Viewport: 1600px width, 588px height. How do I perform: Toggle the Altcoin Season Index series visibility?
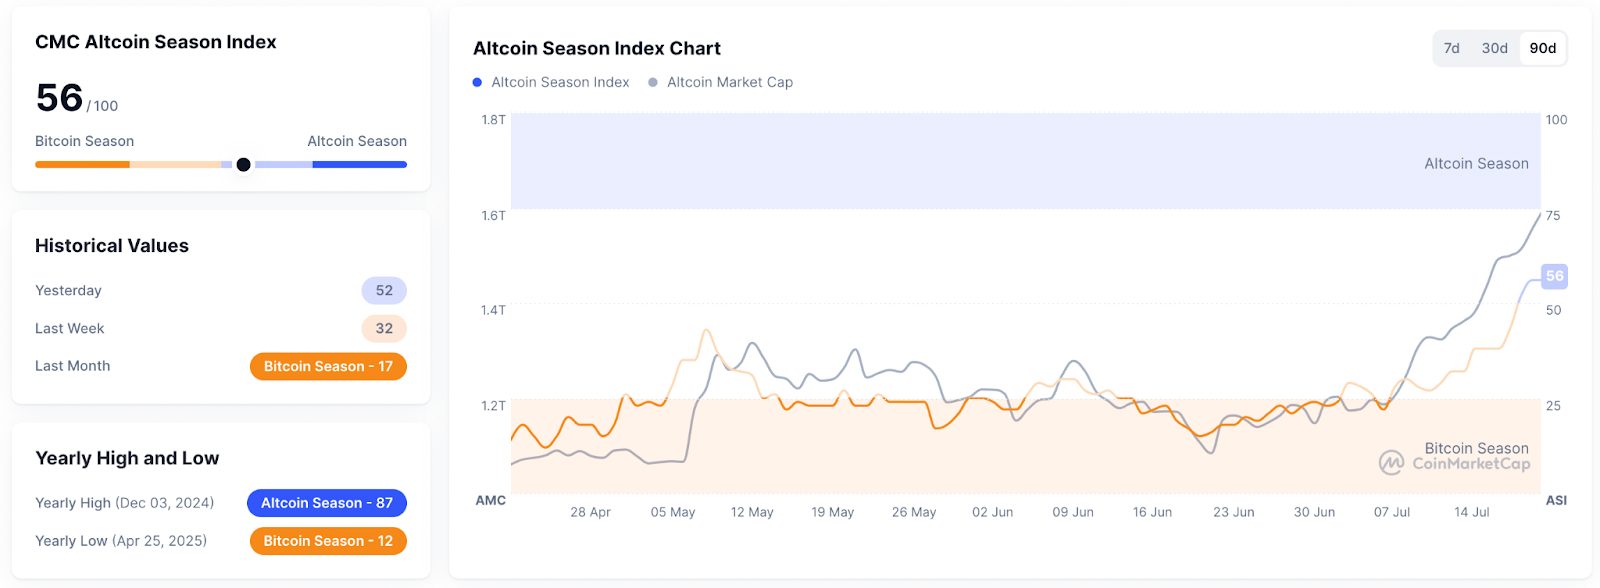[x=557, y=82]
